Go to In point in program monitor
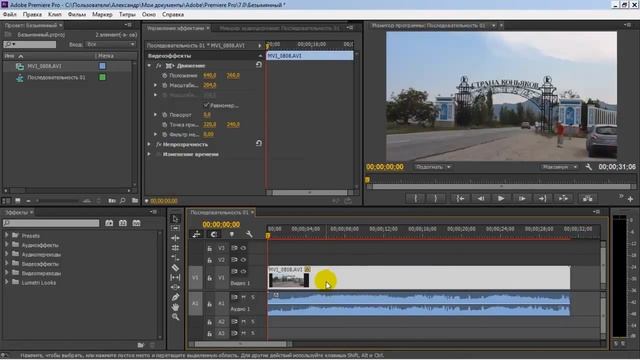The width and height of the screenshot is (640, 360). click(460, 199)
